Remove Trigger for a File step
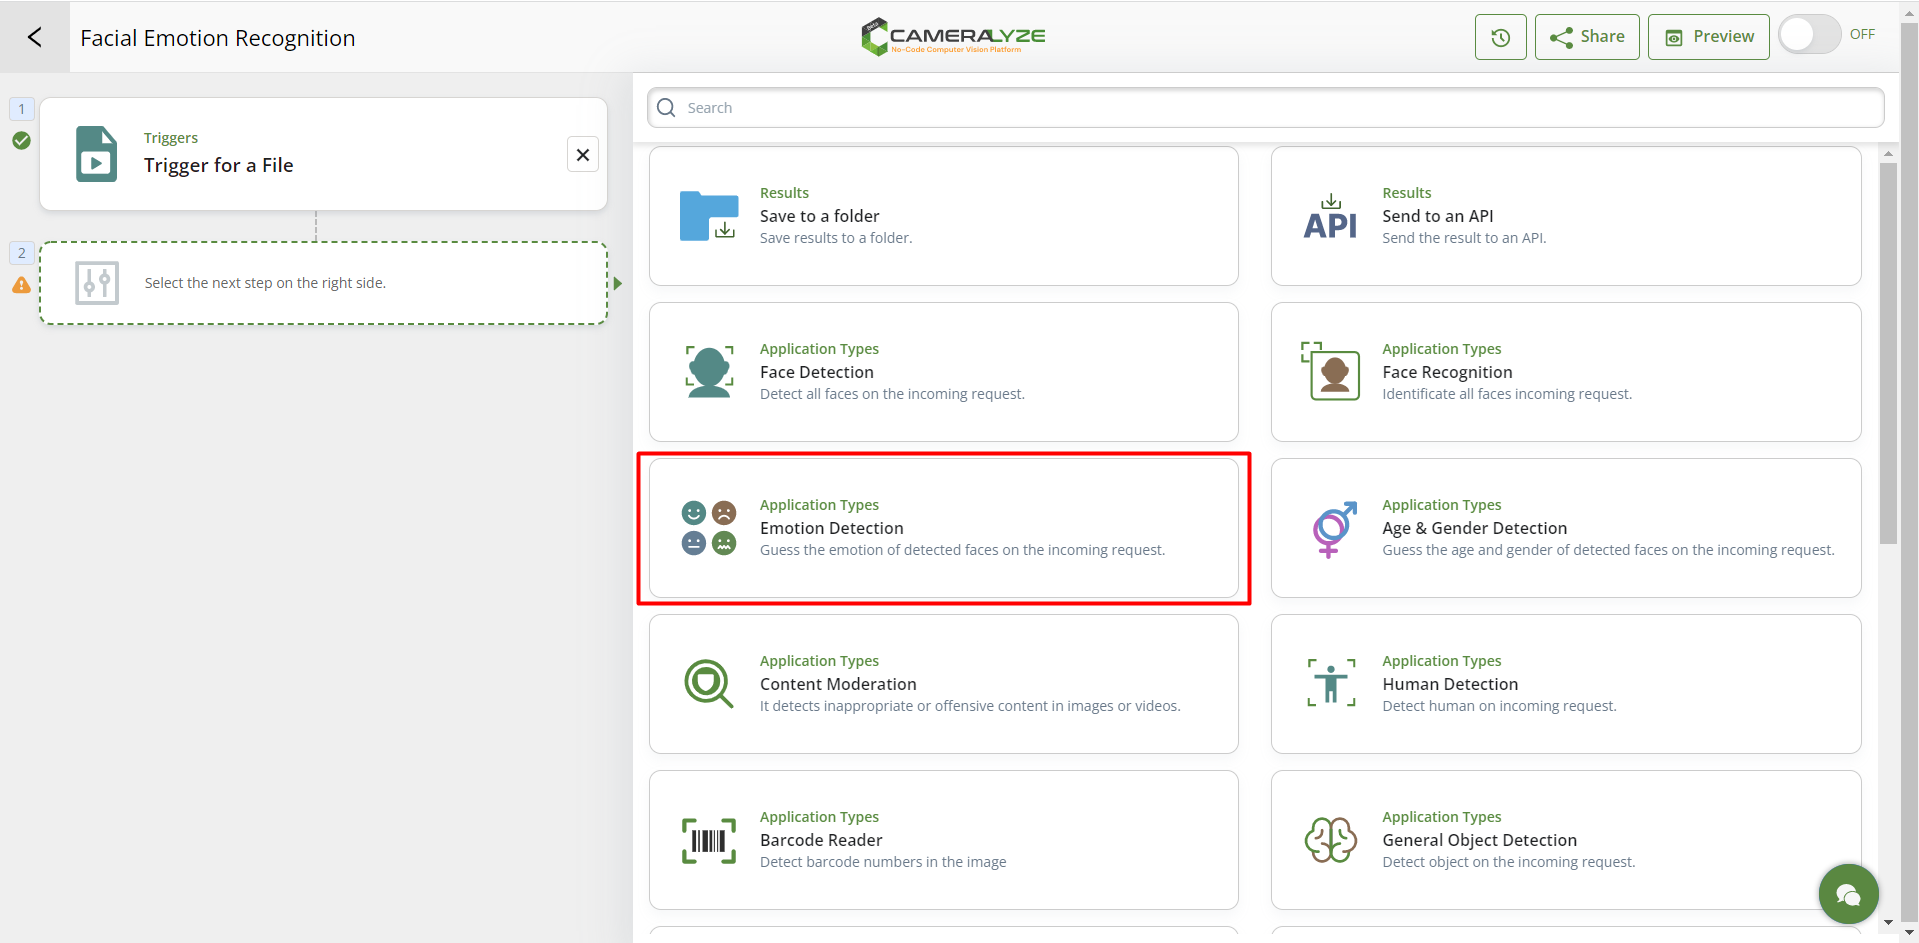The image size is (1919, 943). point(583,155)
